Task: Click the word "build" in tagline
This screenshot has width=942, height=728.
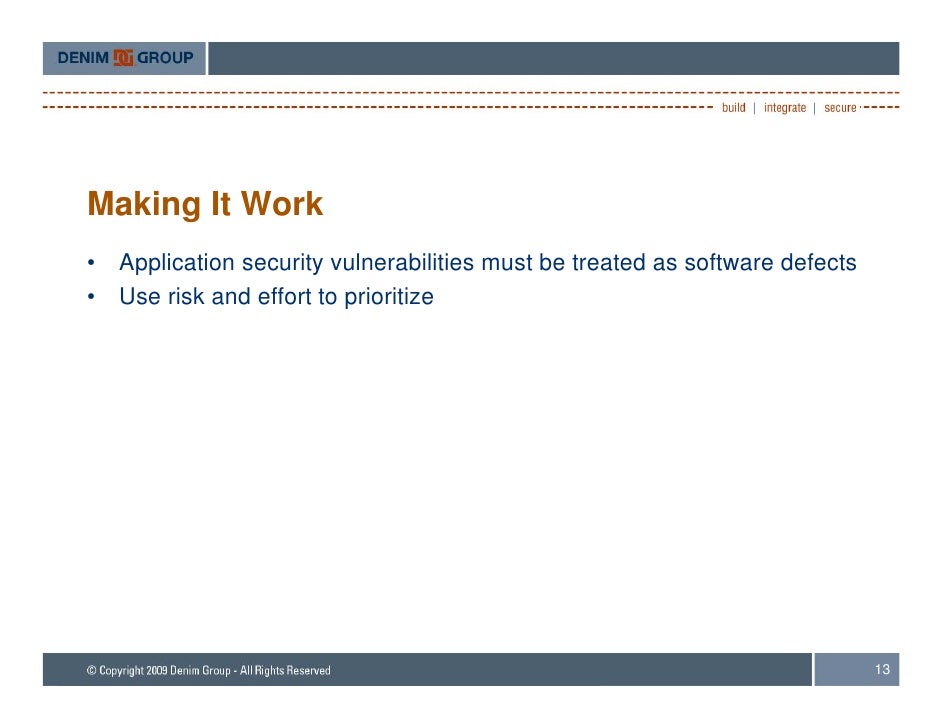Action: click(734, 108)
